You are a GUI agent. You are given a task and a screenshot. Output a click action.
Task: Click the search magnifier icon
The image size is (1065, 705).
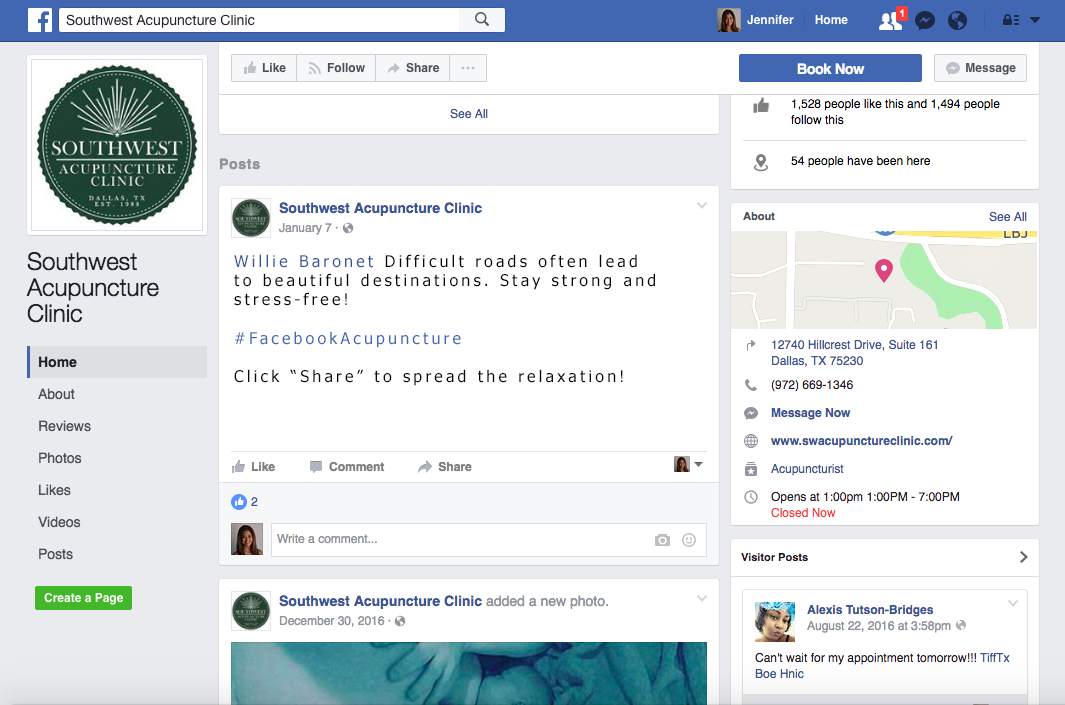(482, 19)
